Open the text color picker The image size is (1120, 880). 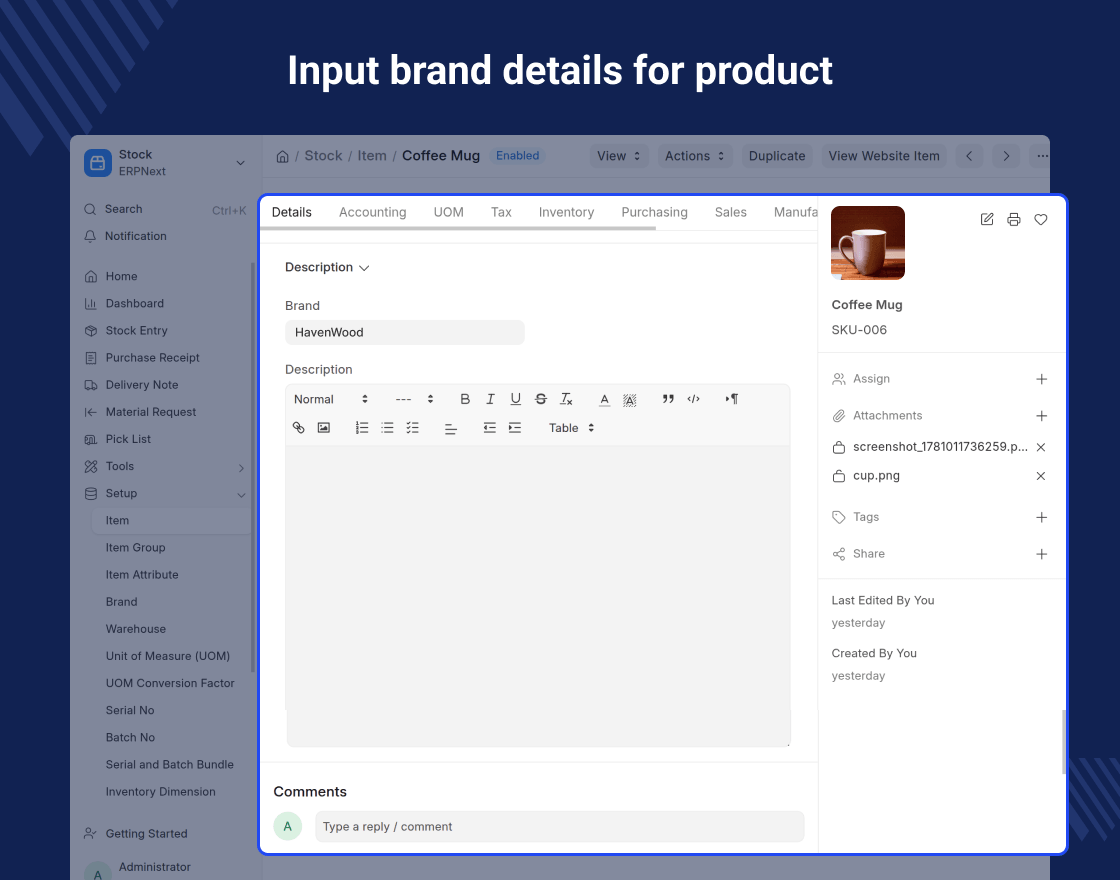(x=604, y=399)
